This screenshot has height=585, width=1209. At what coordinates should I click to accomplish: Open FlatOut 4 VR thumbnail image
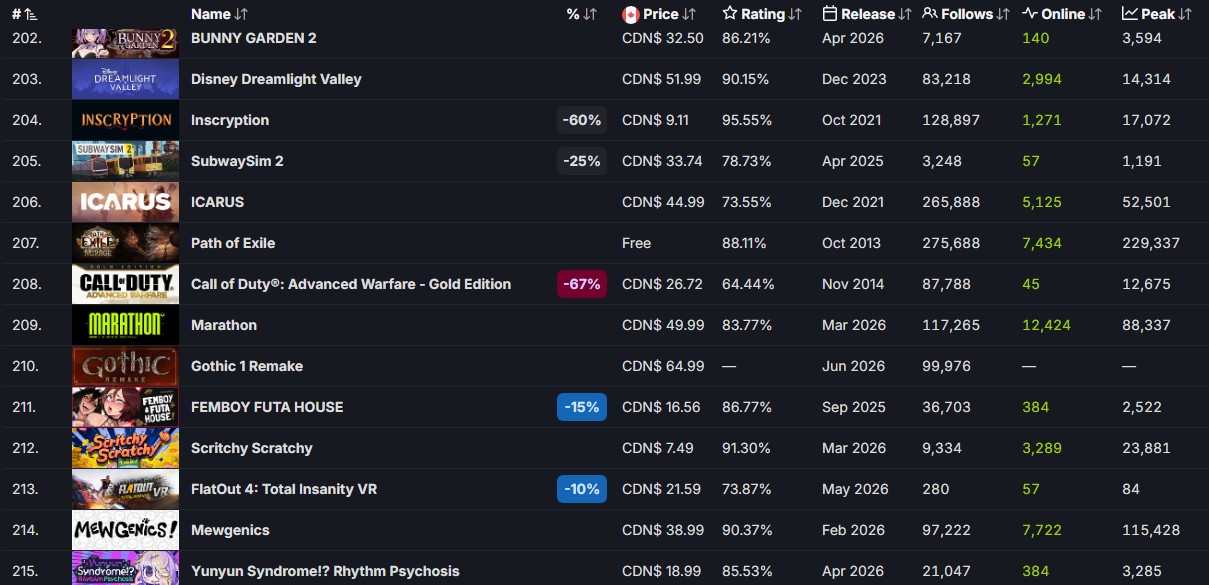point(125,489)
